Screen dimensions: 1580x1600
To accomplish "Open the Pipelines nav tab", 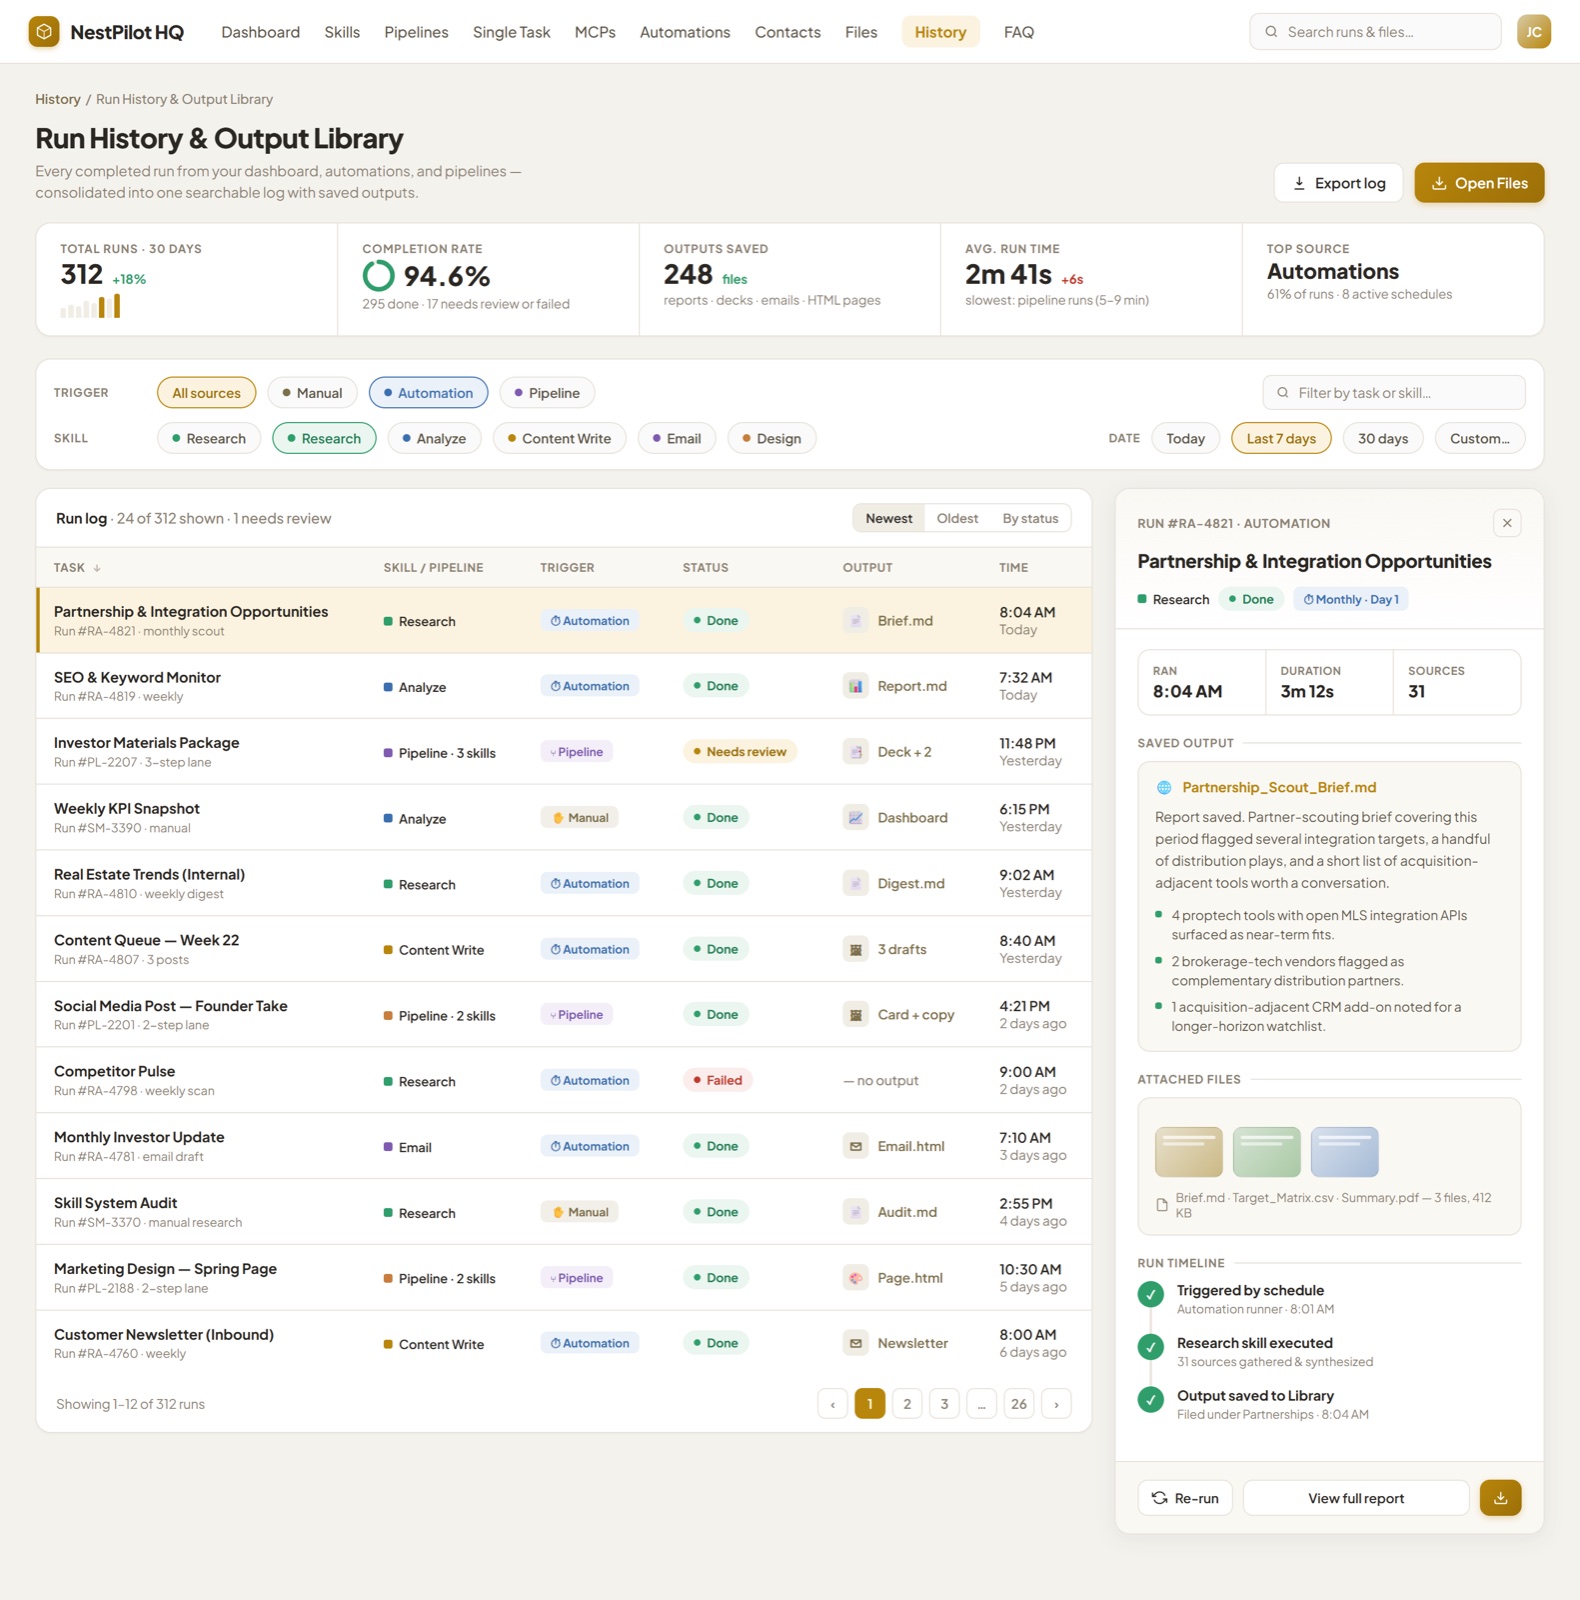I will pyautogui.click(x=416, y=32).
